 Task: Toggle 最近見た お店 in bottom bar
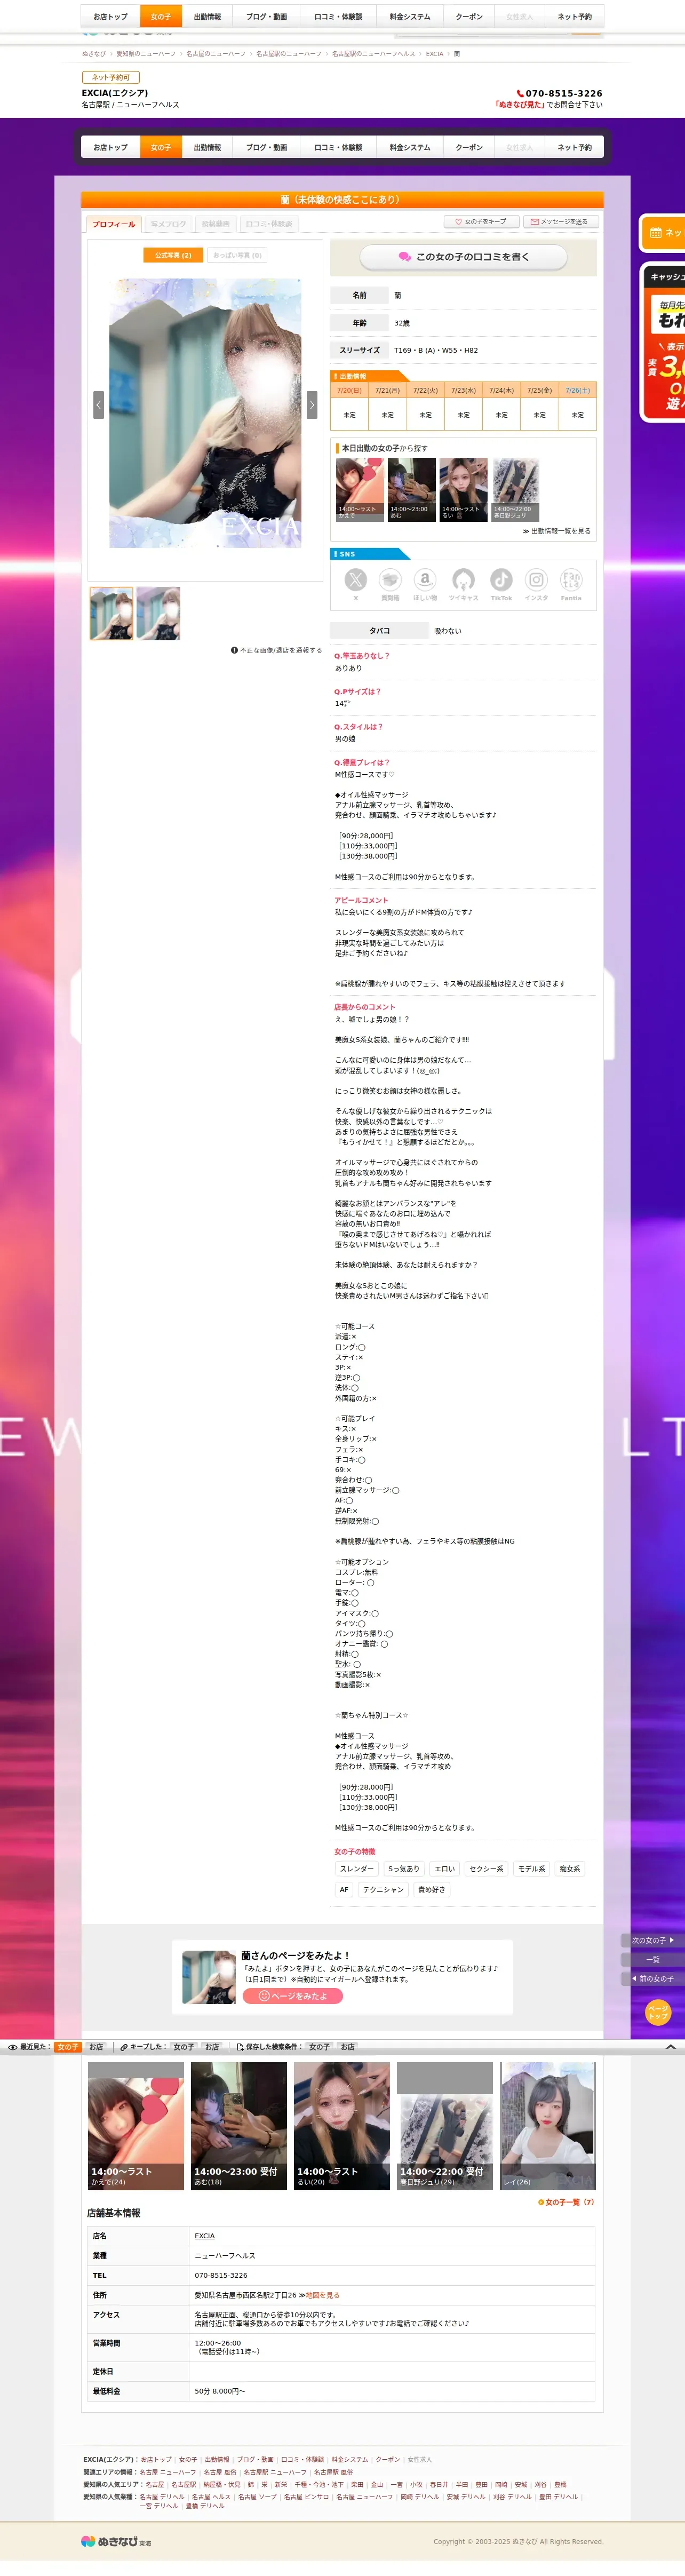tap(96, 2047)
